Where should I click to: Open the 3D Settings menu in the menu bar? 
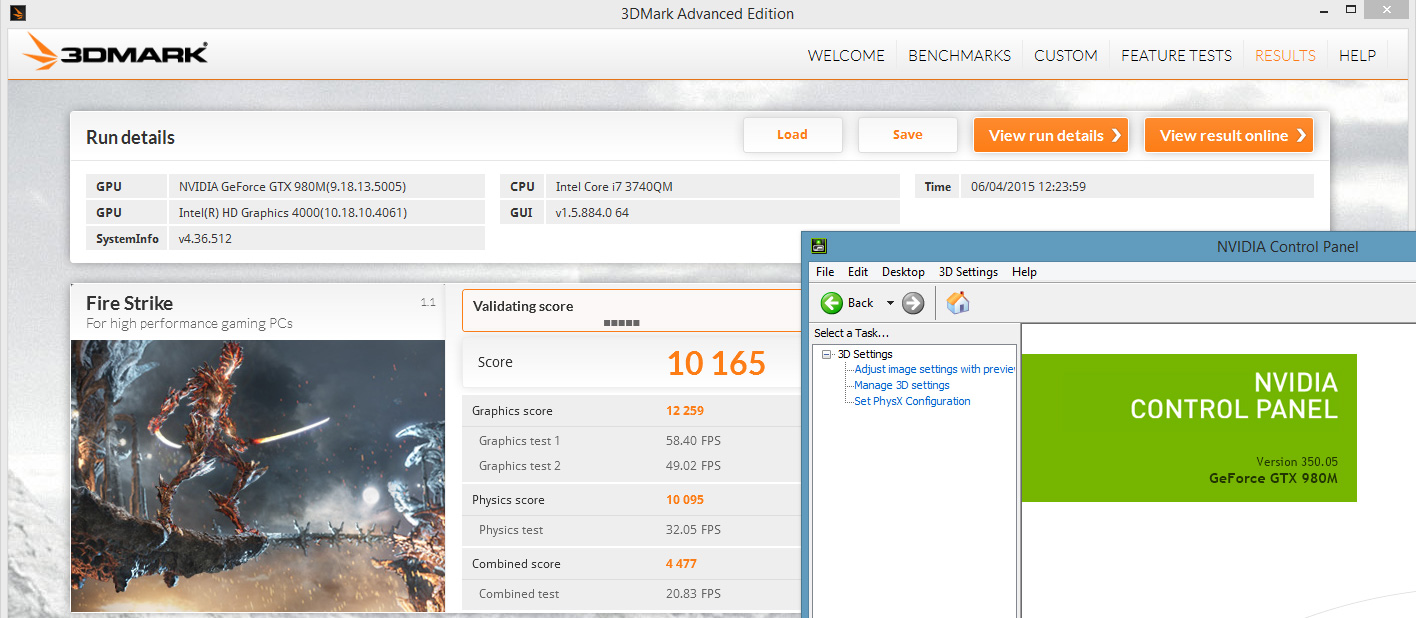coord(968,272)
